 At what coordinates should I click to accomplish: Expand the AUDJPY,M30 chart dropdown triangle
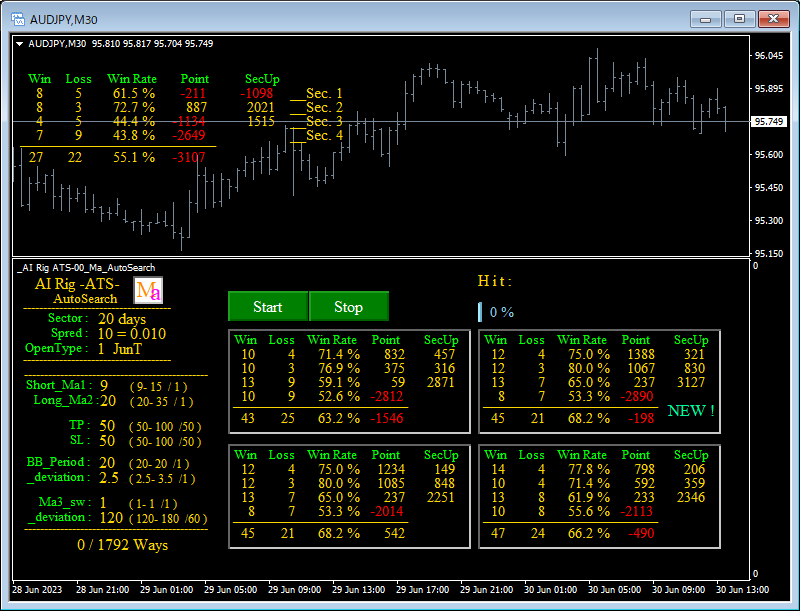point(19,44)
